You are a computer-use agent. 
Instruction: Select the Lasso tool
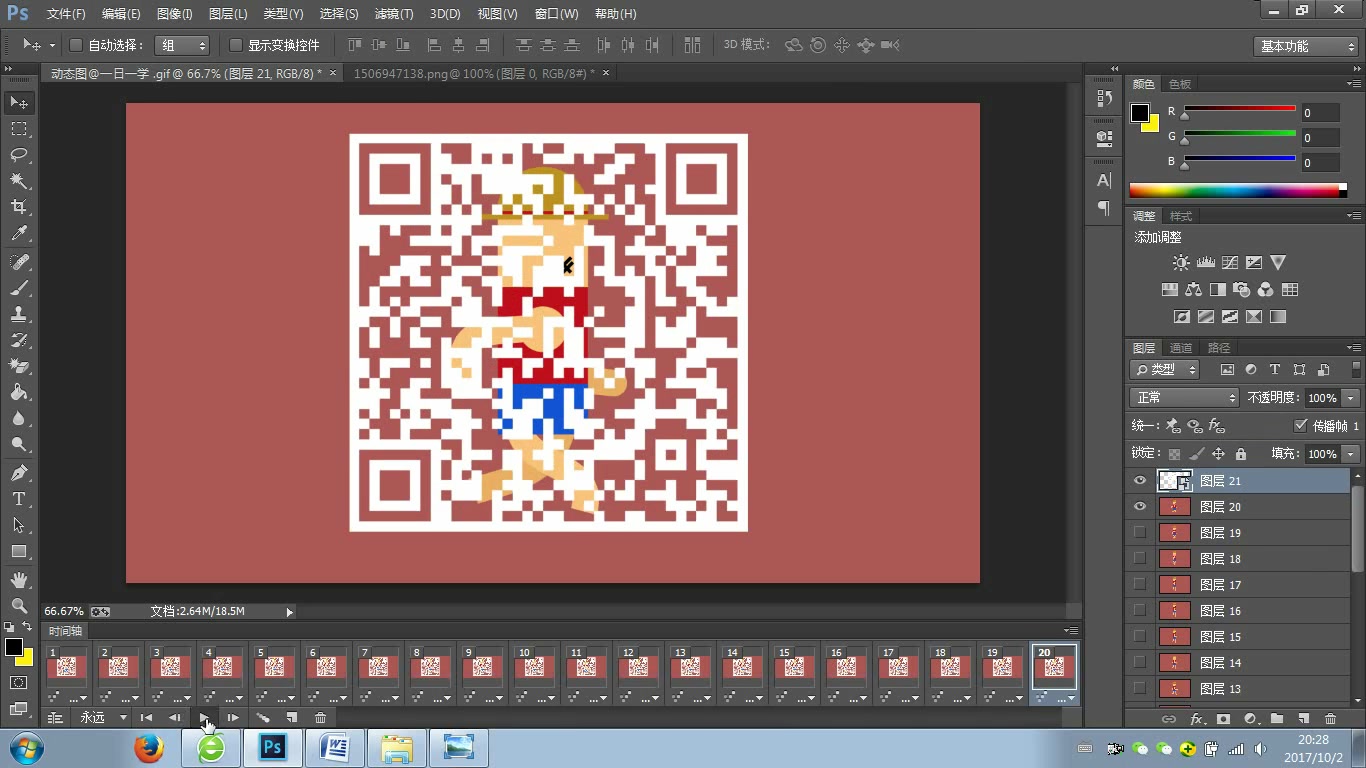(x=19, y=155)
